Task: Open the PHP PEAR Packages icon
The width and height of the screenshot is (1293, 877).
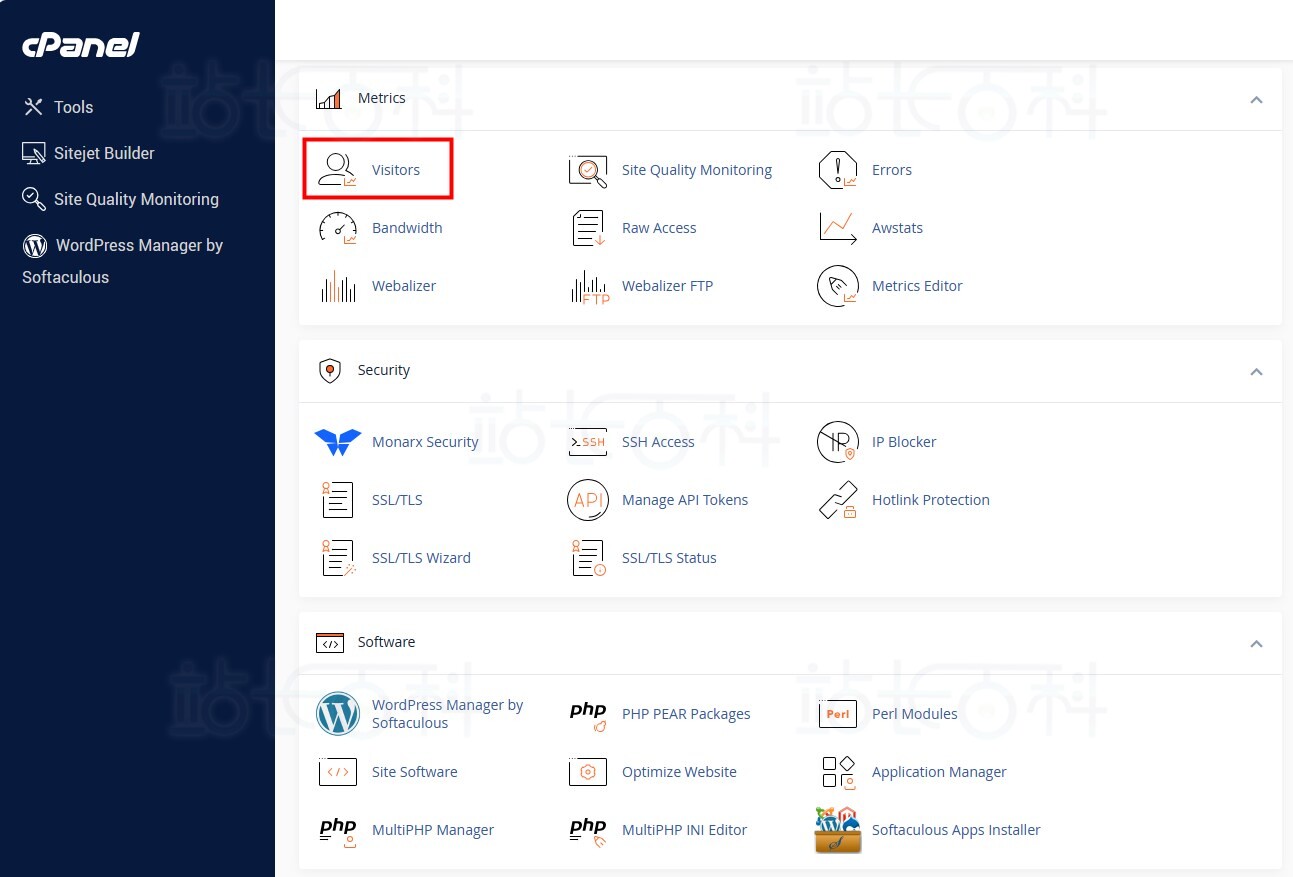Action: click(588, 715)
